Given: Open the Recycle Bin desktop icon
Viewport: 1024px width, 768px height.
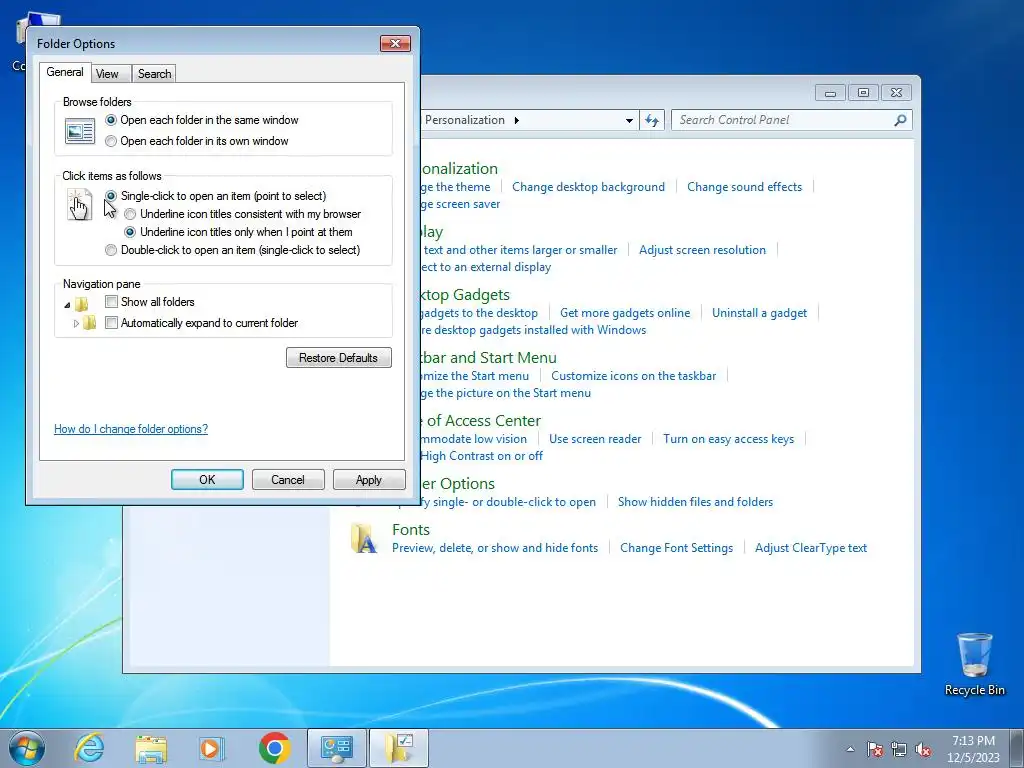Looking at the screenshot, I should point(974,664).
